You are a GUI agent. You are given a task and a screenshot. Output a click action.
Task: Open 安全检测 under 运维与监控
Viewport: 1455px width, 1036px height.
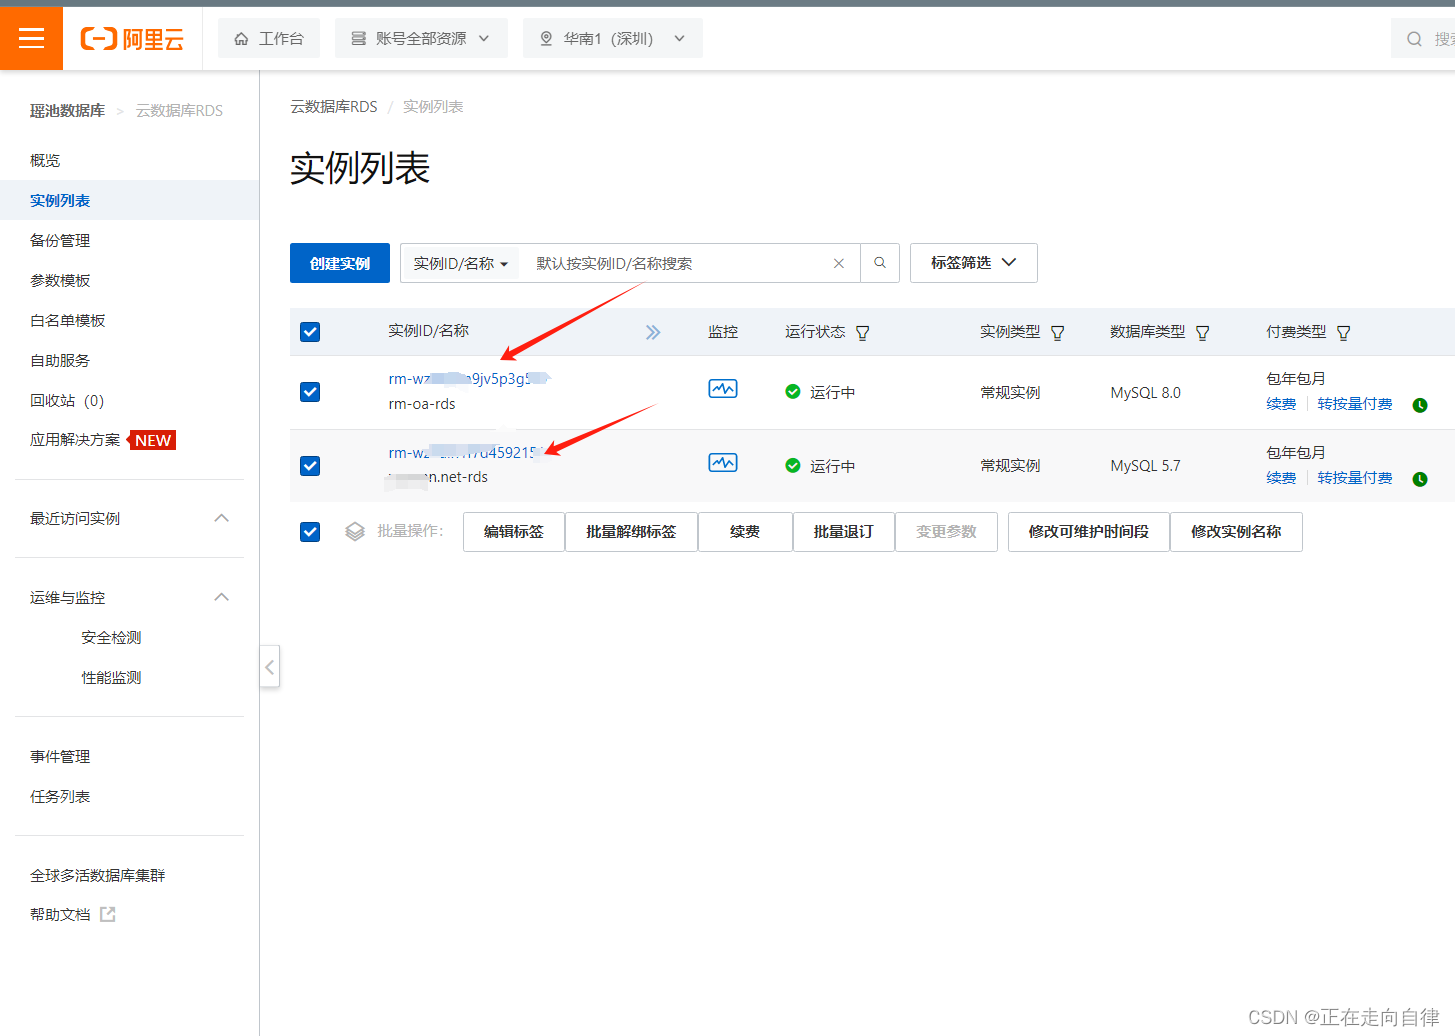[x=111, y=637]
